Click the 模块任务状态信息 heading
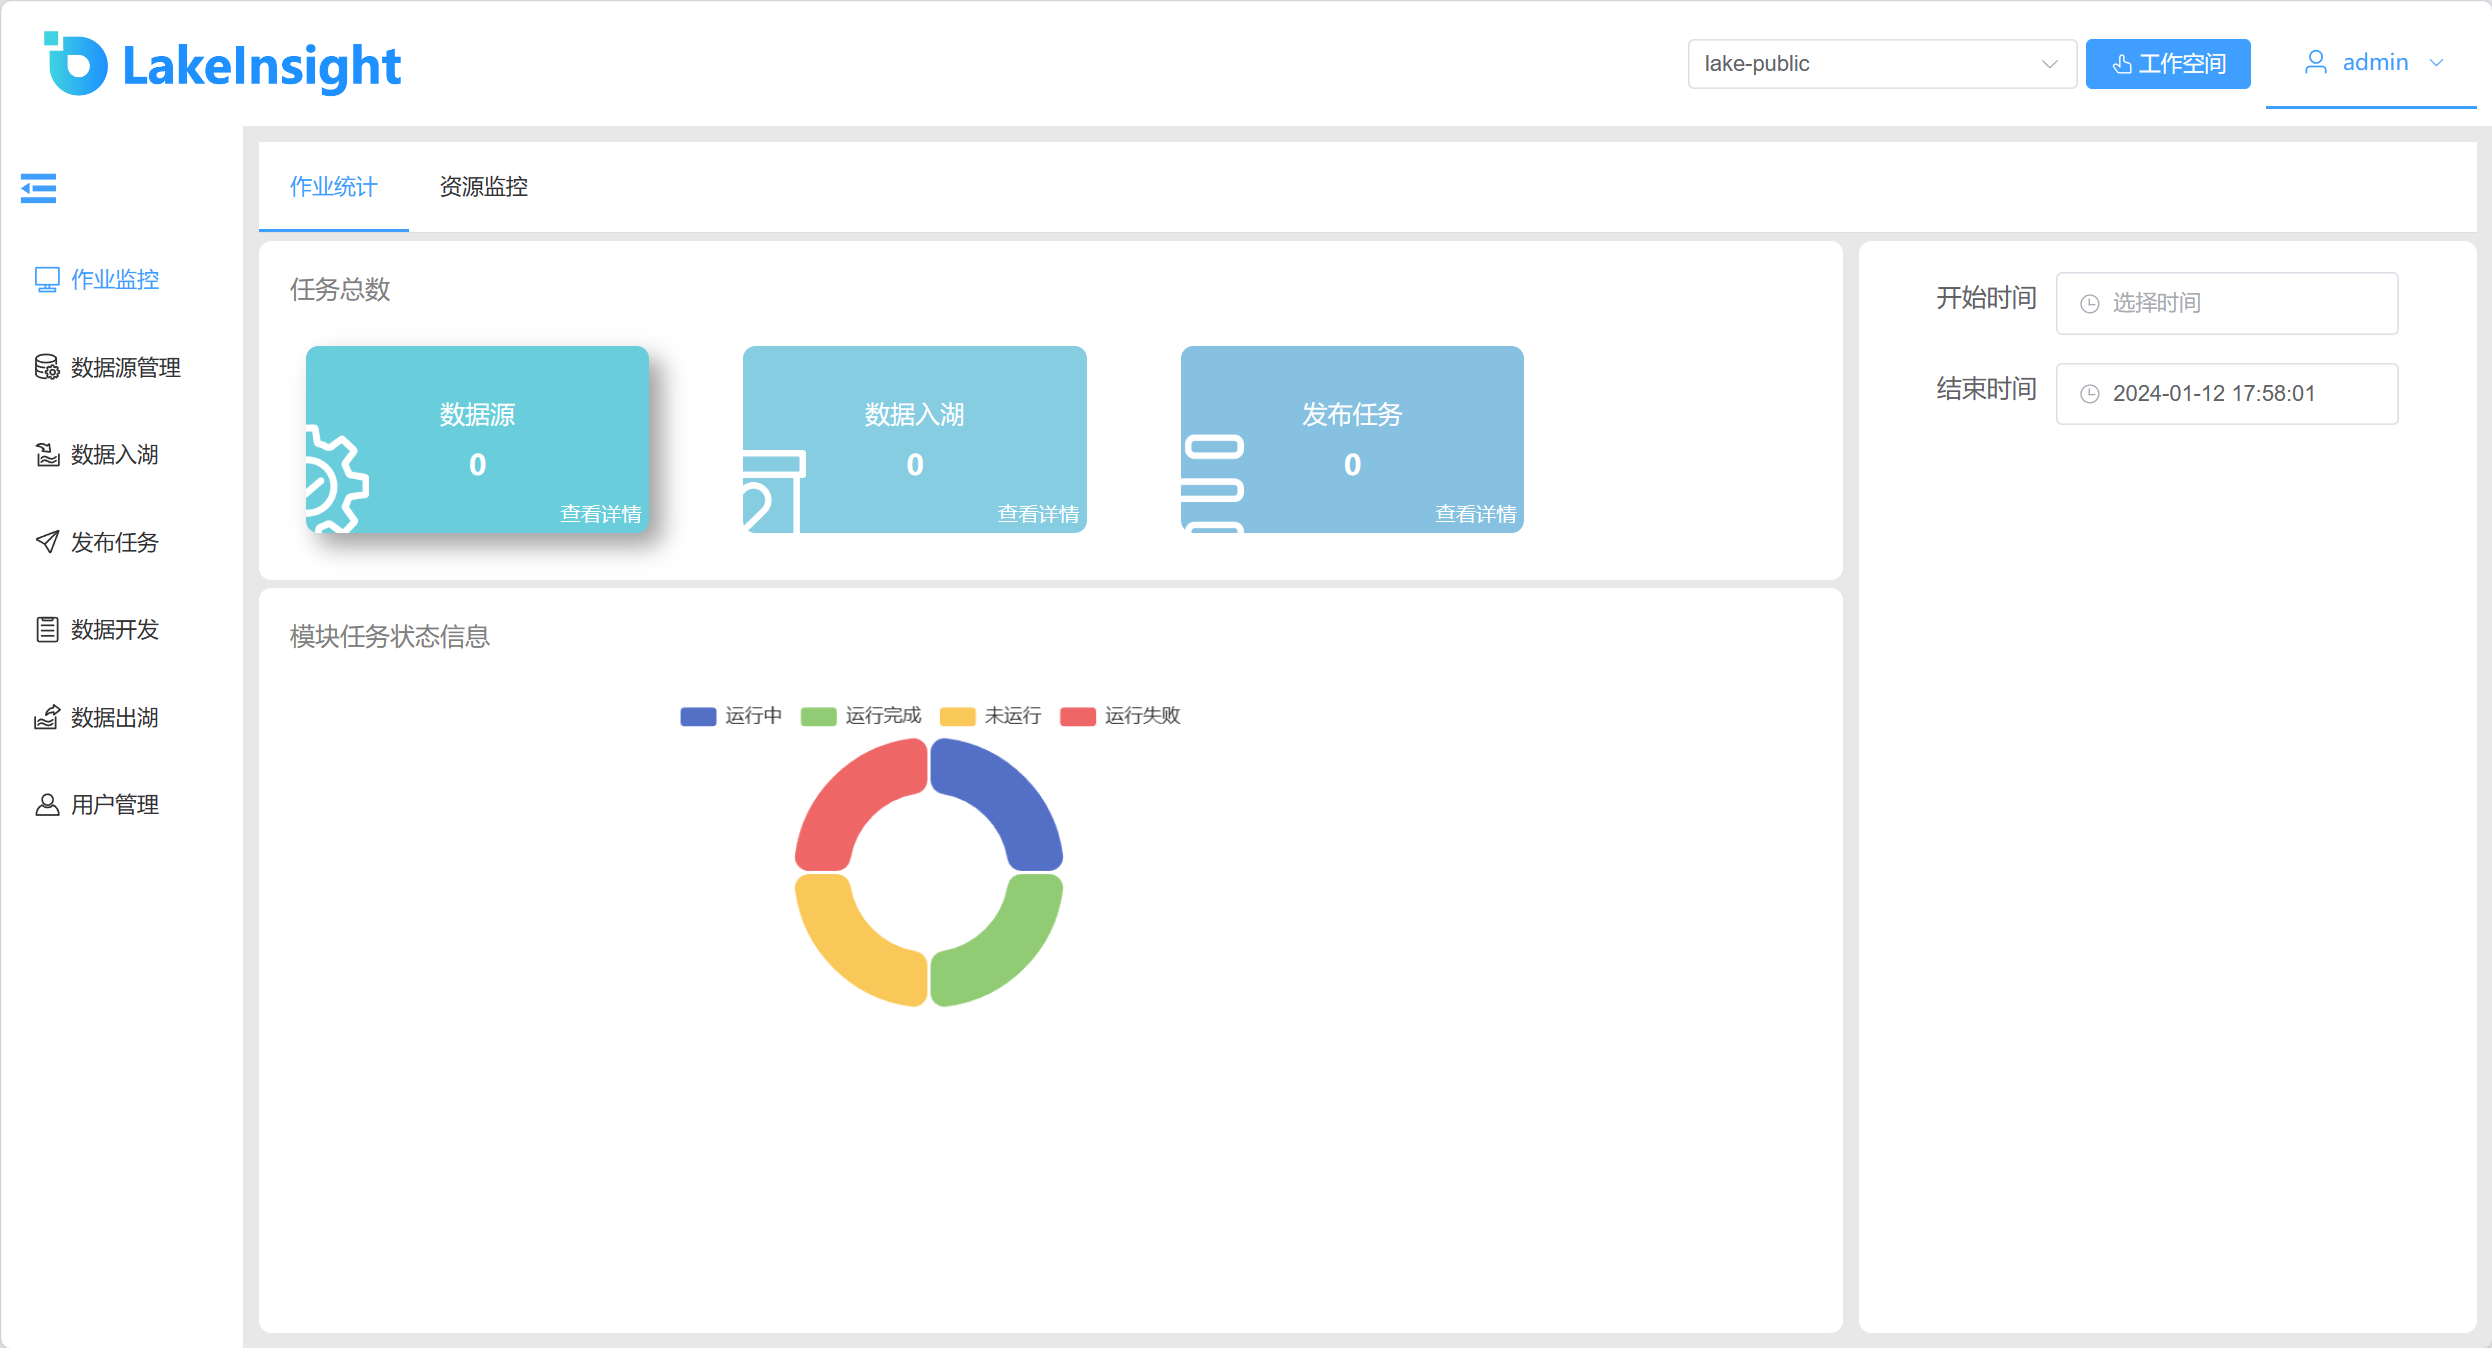 point(390,637)
